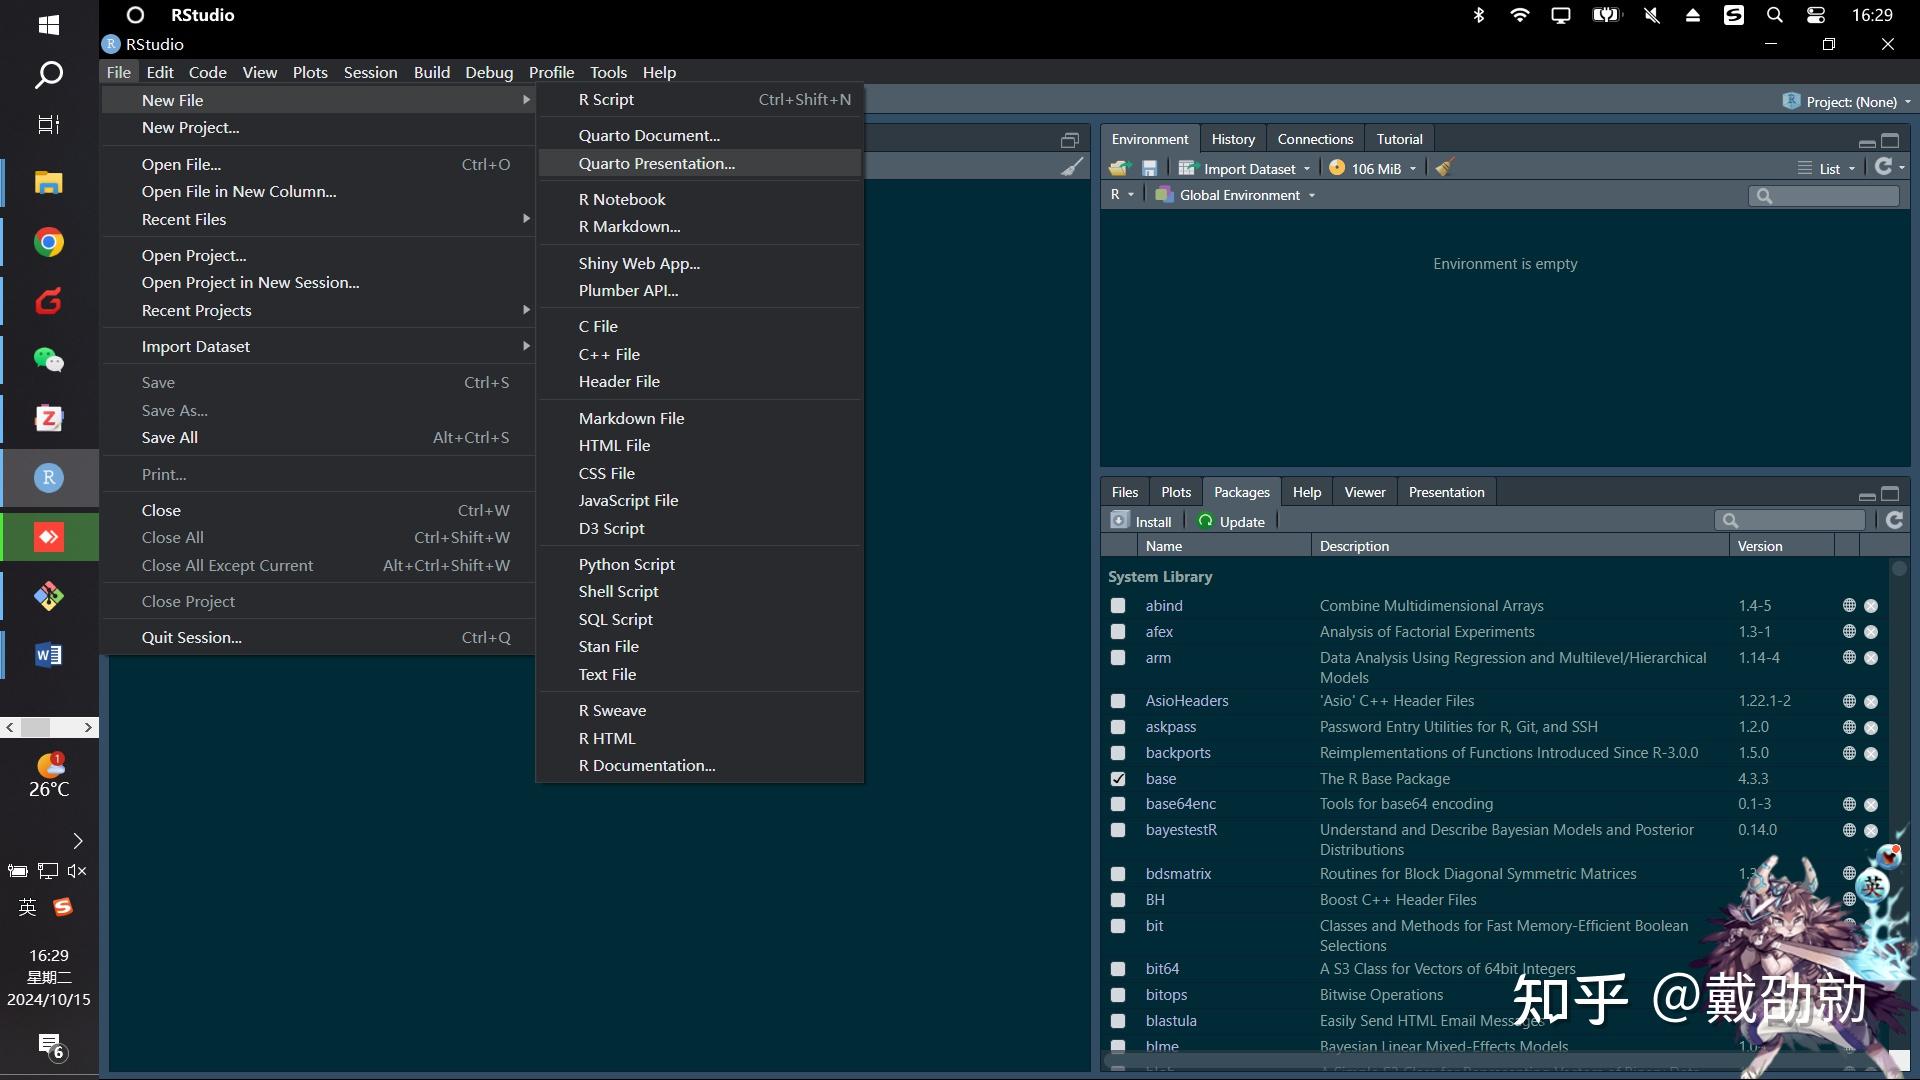Open the List view dropdown
This screenshot has height=1080, width=1920.
(1828, 168)
